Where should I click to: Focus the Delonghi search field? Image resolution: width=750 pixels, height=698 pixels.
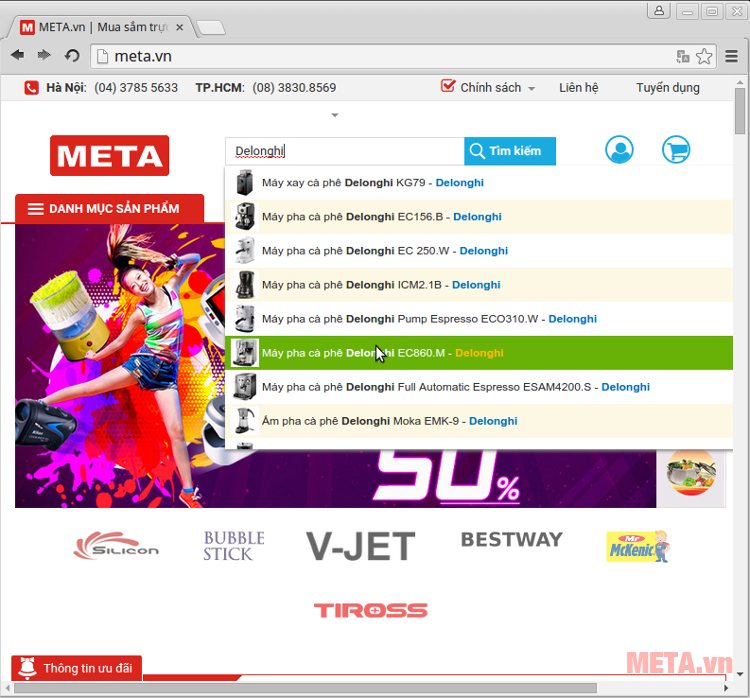pos(344,151)
